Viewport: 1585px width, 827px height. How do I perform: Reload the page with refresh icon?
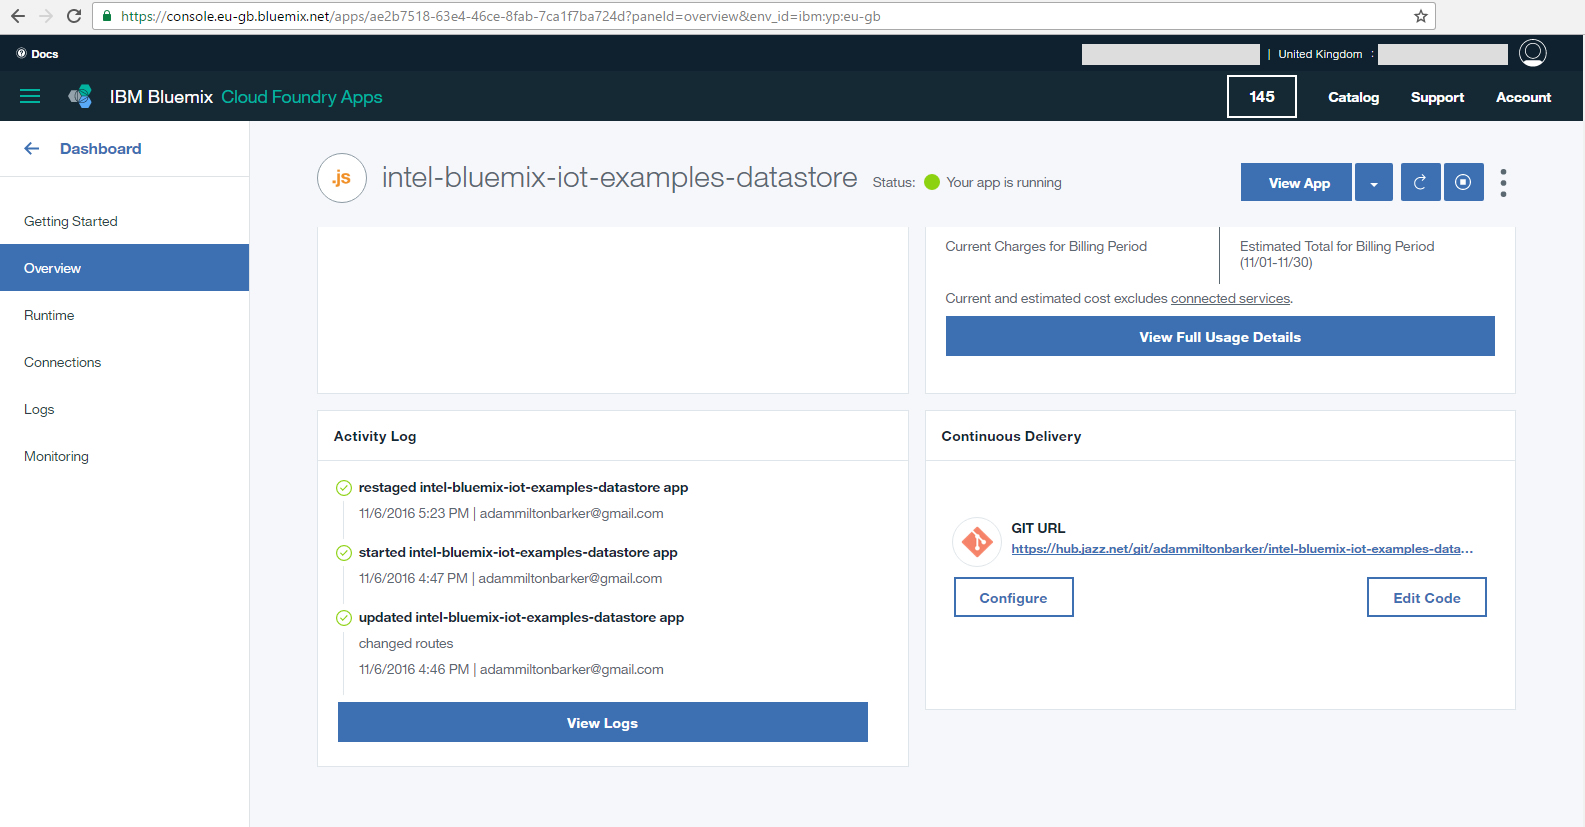coord(73,16)
